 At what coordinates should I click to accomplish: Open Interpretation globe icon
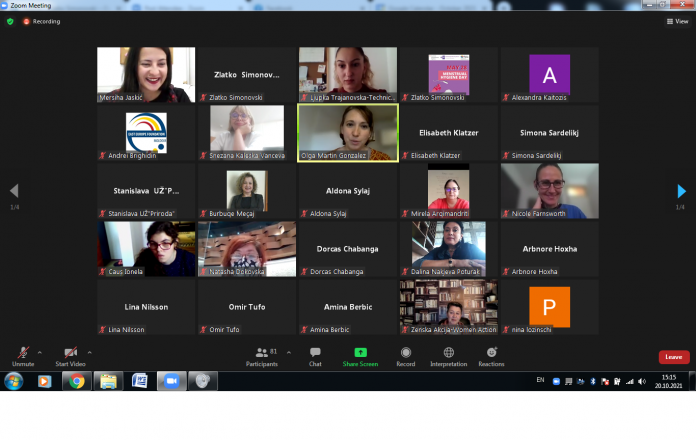coord(448,356)
